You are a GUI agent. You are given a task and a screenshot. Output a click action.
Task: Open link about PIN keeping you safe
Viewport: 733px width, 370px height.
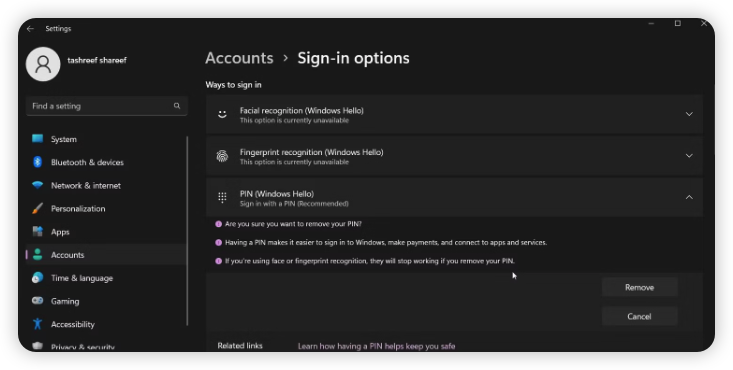(376, 346)
